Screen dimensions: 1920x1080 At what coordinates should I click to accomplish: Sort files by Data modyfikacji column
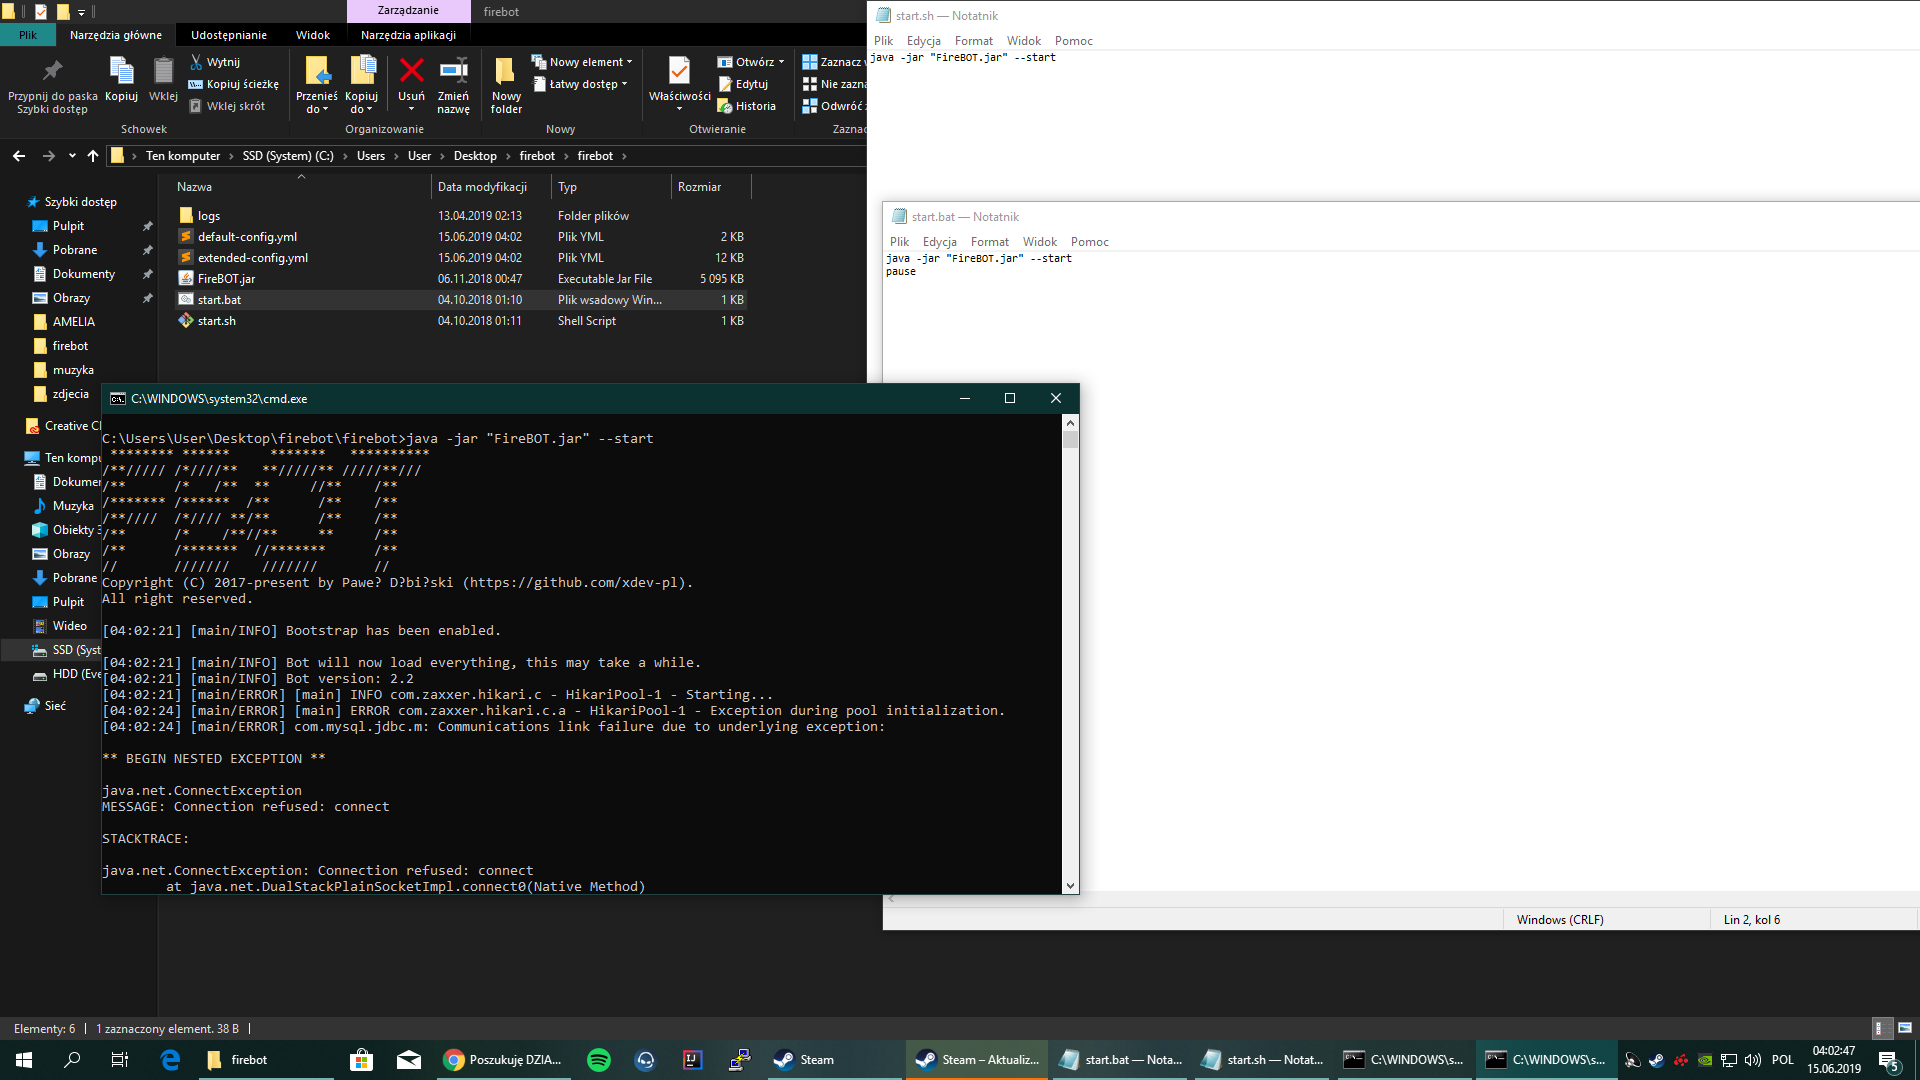coord(482,187)
